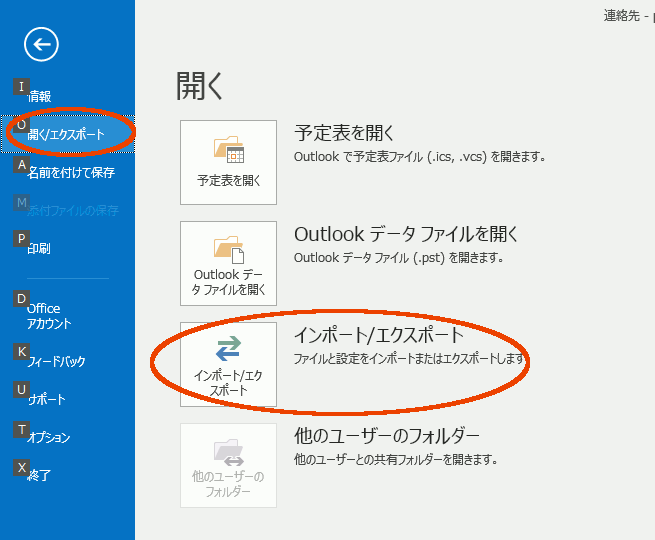Go to Office アカウント settings

[x=49, y=316]
